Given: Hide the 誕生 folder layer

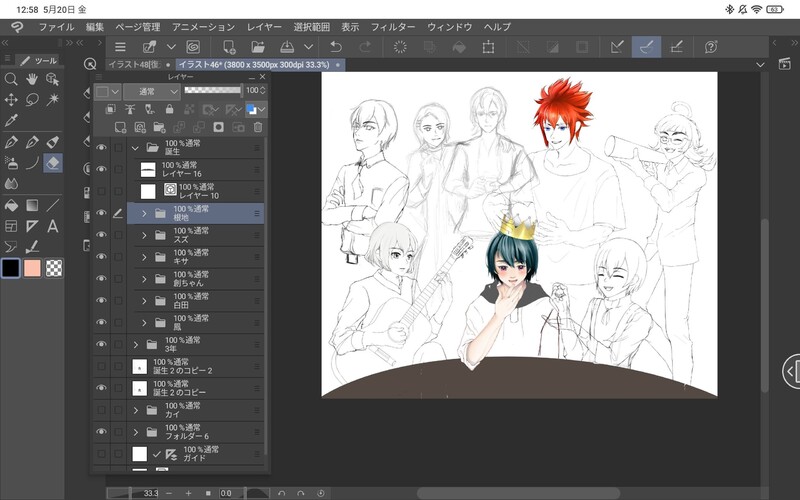Looking at the screenshot, I should click(x=102, y=147).
